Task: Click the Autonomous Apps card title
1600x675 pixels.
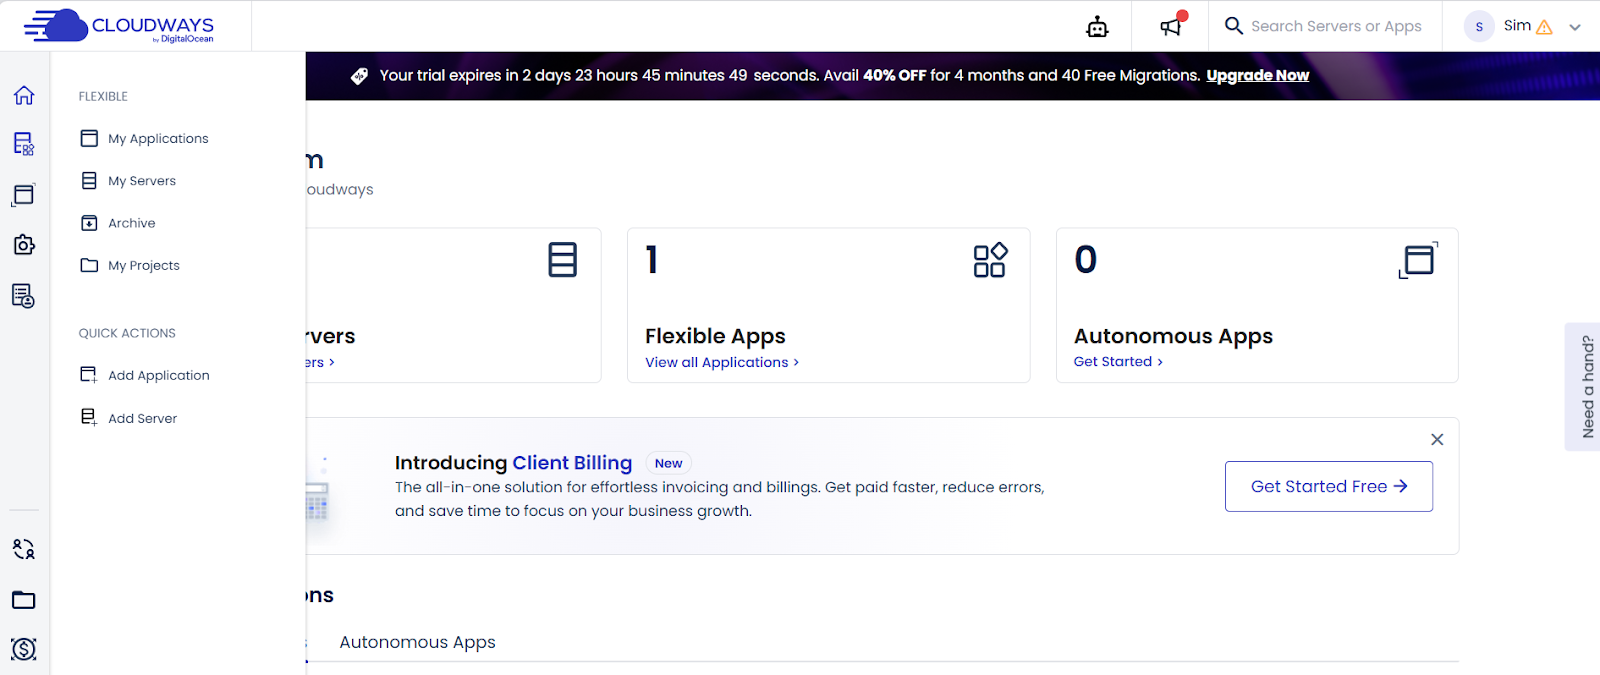Action: (x=1173, y=336)
